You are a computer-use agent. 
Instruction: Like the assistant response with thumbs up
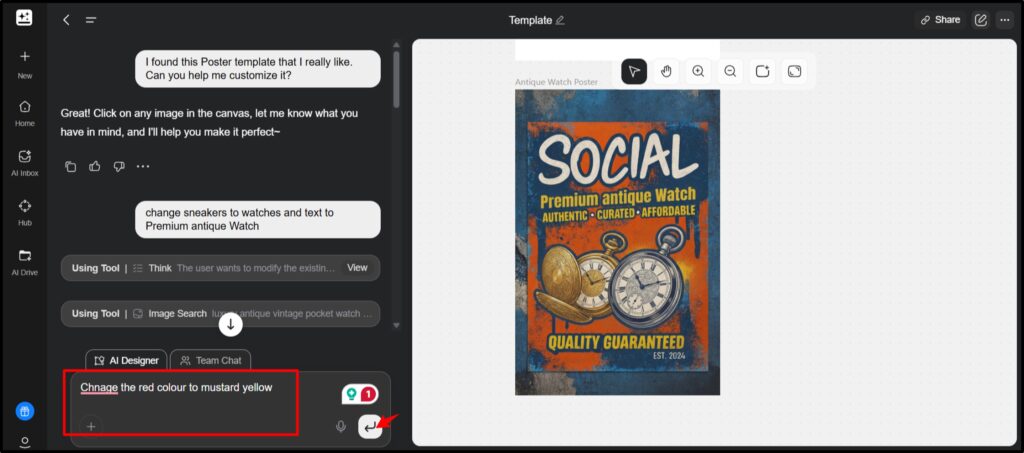(95, 166)
